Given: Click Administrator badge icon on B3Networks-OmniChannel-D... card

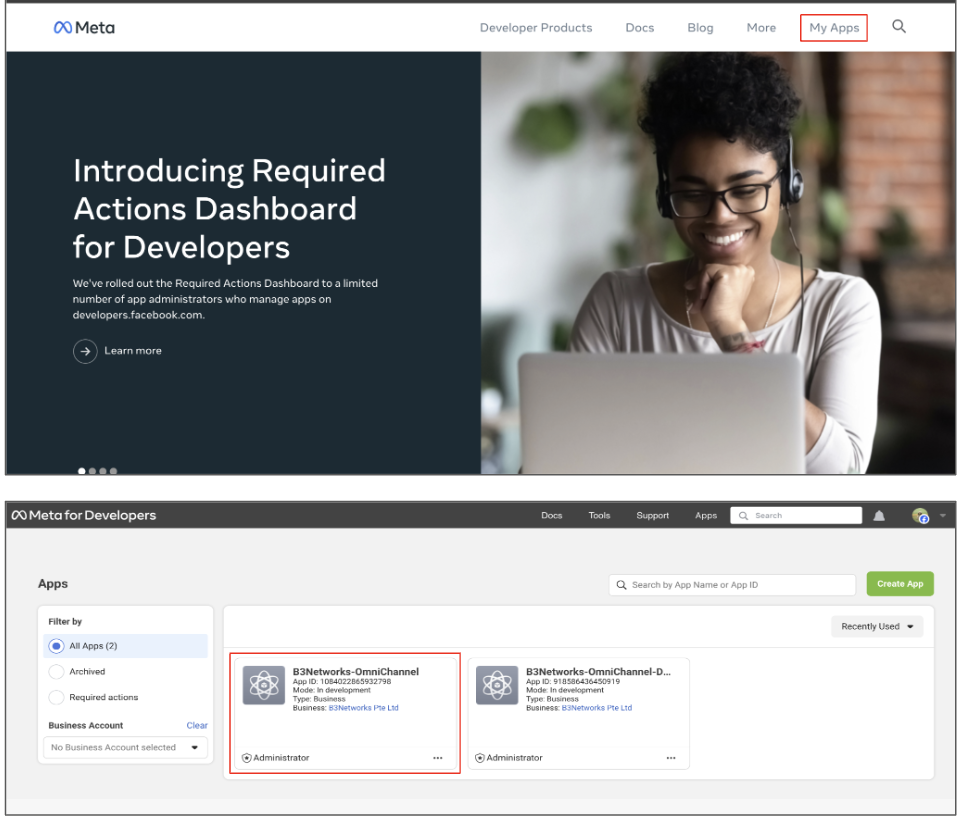Looking at the screenshot, I should [x=480, y=758].
